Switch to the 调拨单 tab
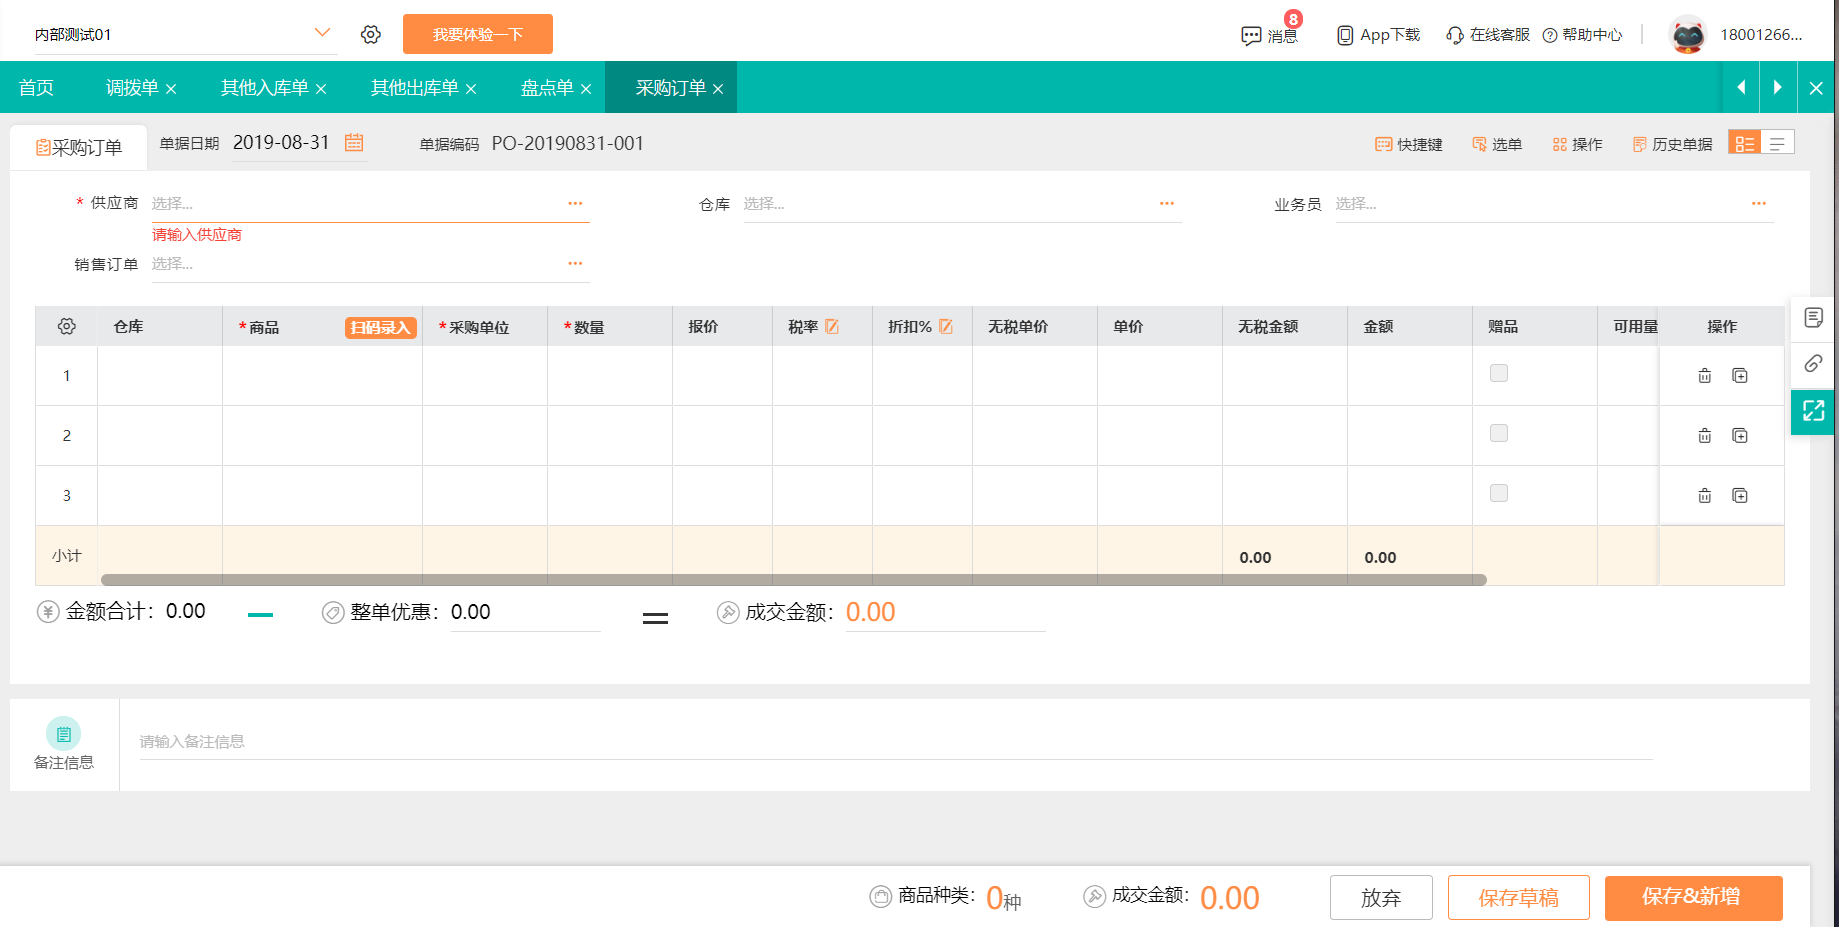 coord(132,88)
